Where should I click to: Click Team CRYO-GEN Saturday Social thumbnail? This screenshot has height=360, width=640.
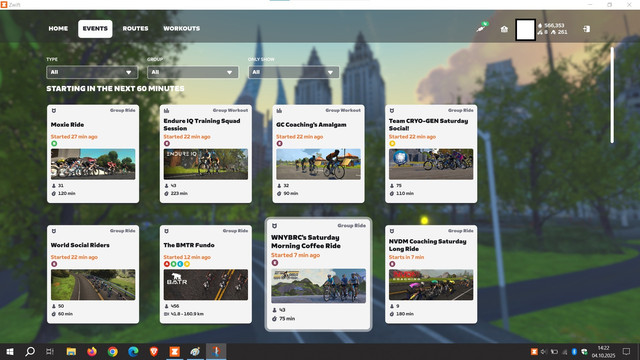coord(431,164)
